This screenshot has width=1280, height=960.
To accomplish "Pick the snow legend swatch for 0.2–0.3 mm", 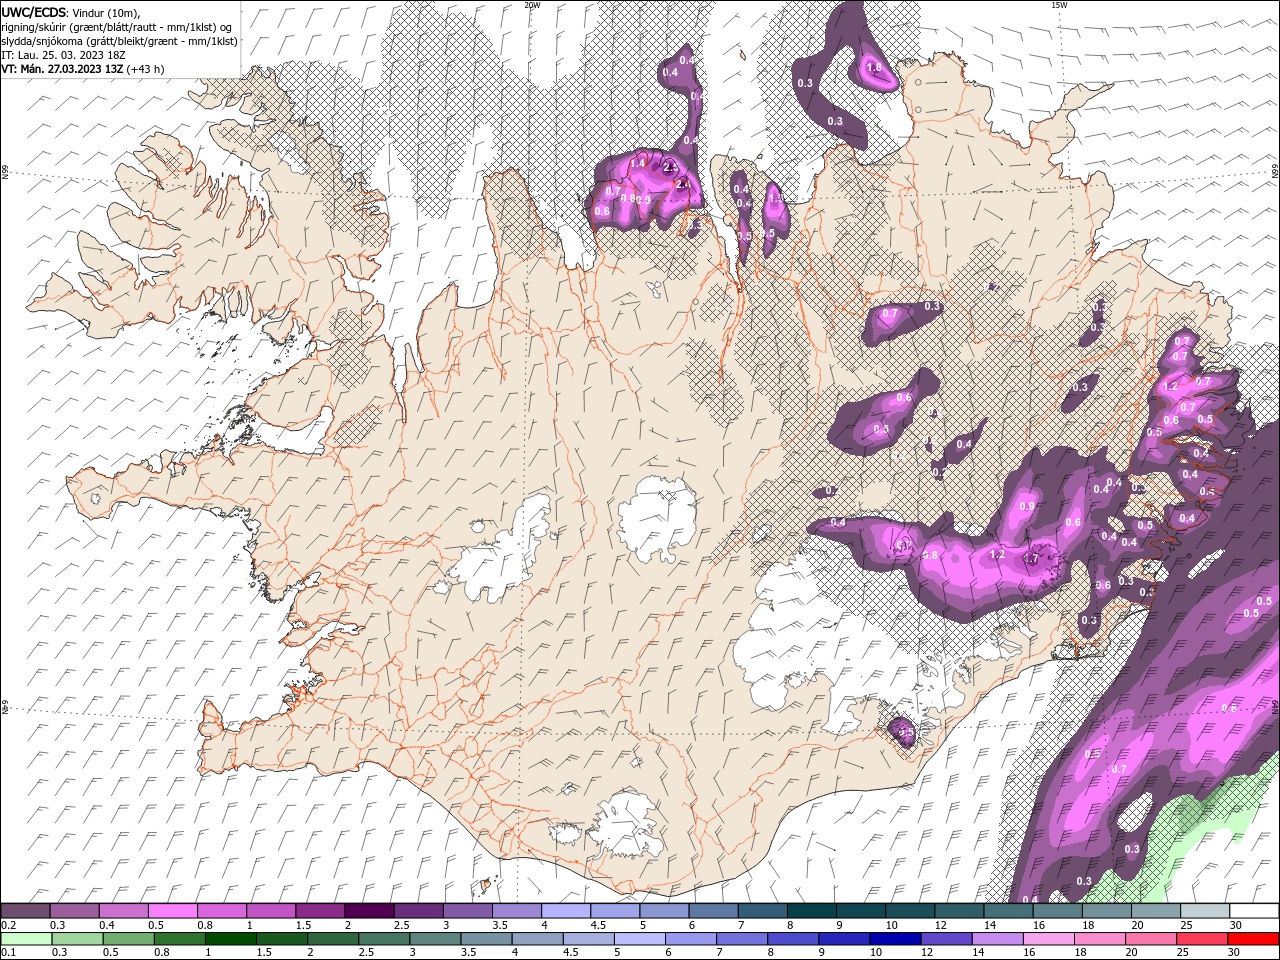I will point(25,910).
